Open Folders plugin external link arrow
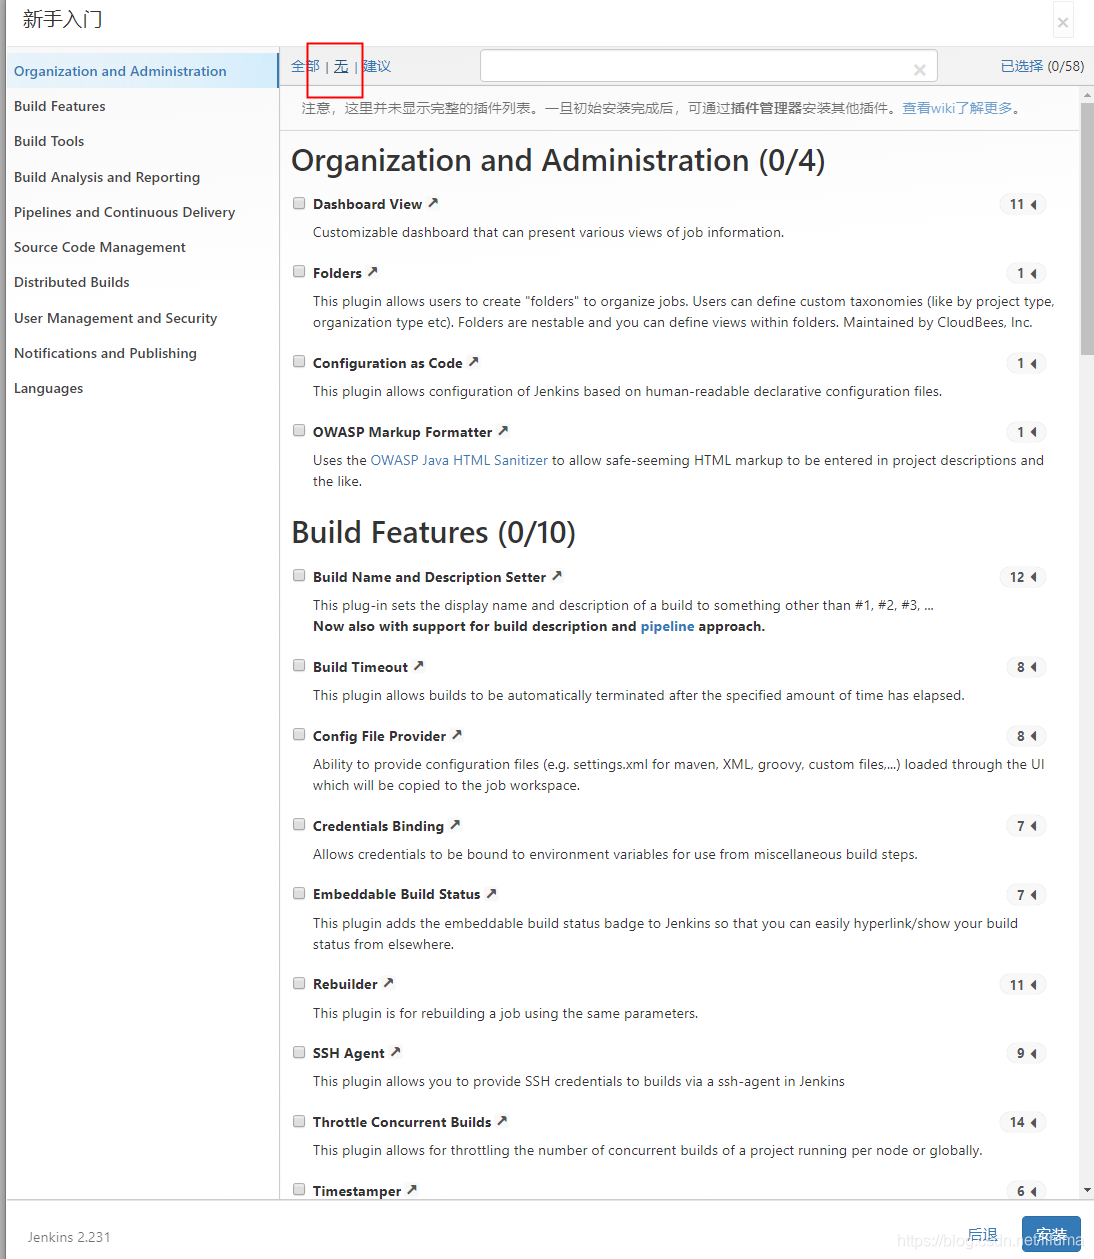This screenshot has height=1259, width=1094. [373, 272]
